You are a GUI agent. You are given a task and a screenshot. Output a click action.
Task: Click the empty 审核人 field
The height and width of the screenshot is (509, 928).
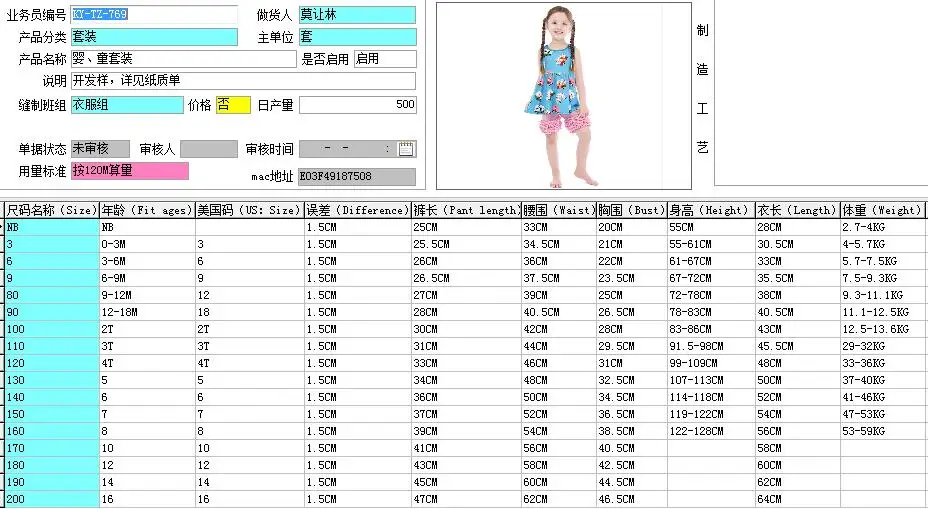pos(208,149)
